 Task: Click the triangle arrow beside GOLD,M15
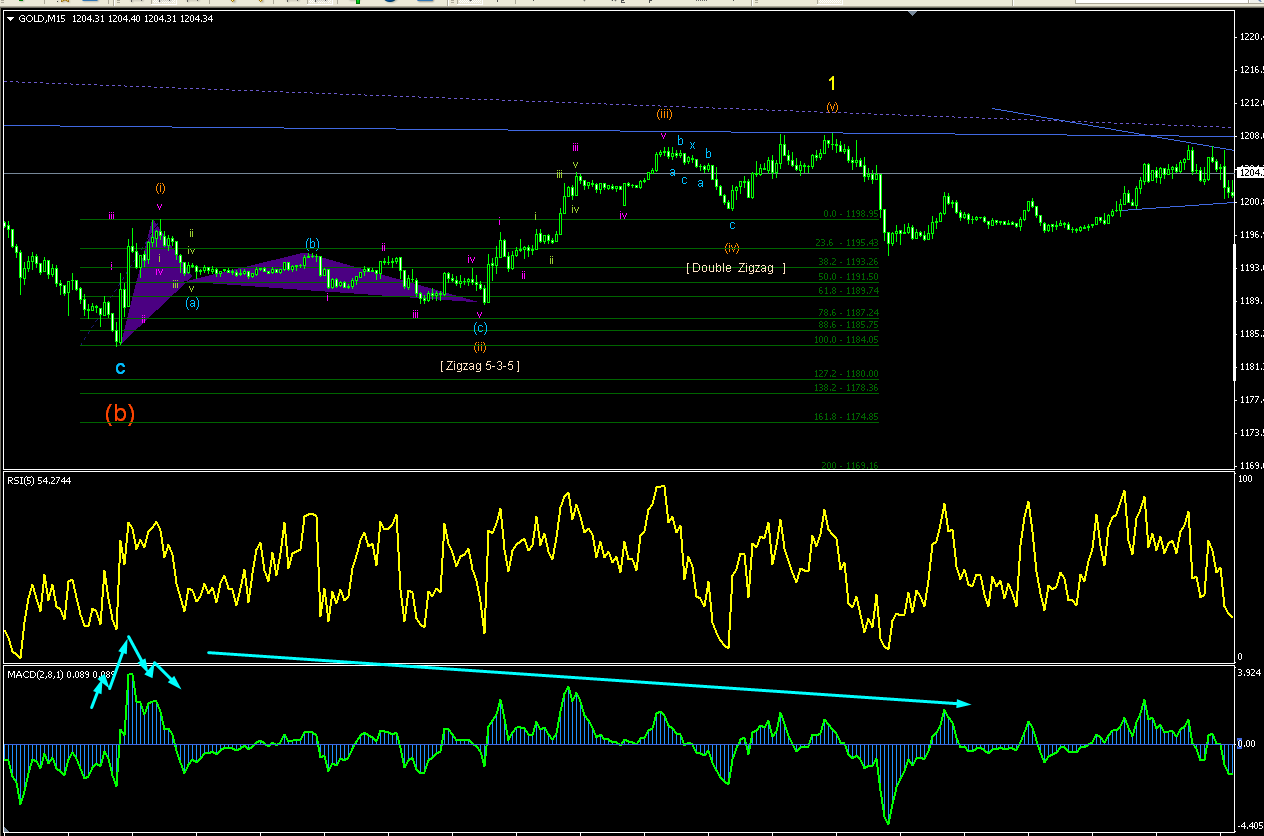pyautogui.click(x=10, y=17)
